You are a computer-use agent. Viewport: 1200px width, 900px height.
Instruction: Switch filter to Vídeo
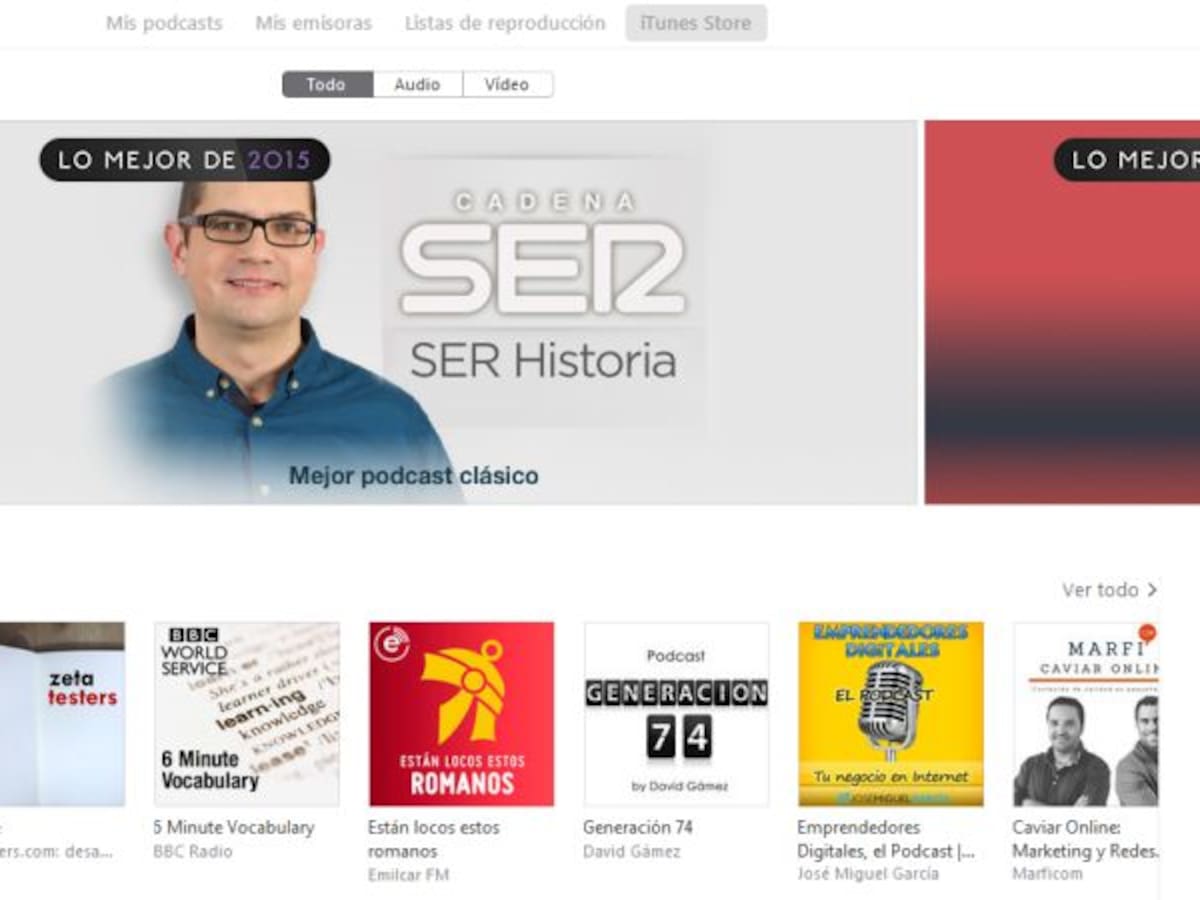click(508, 85)
